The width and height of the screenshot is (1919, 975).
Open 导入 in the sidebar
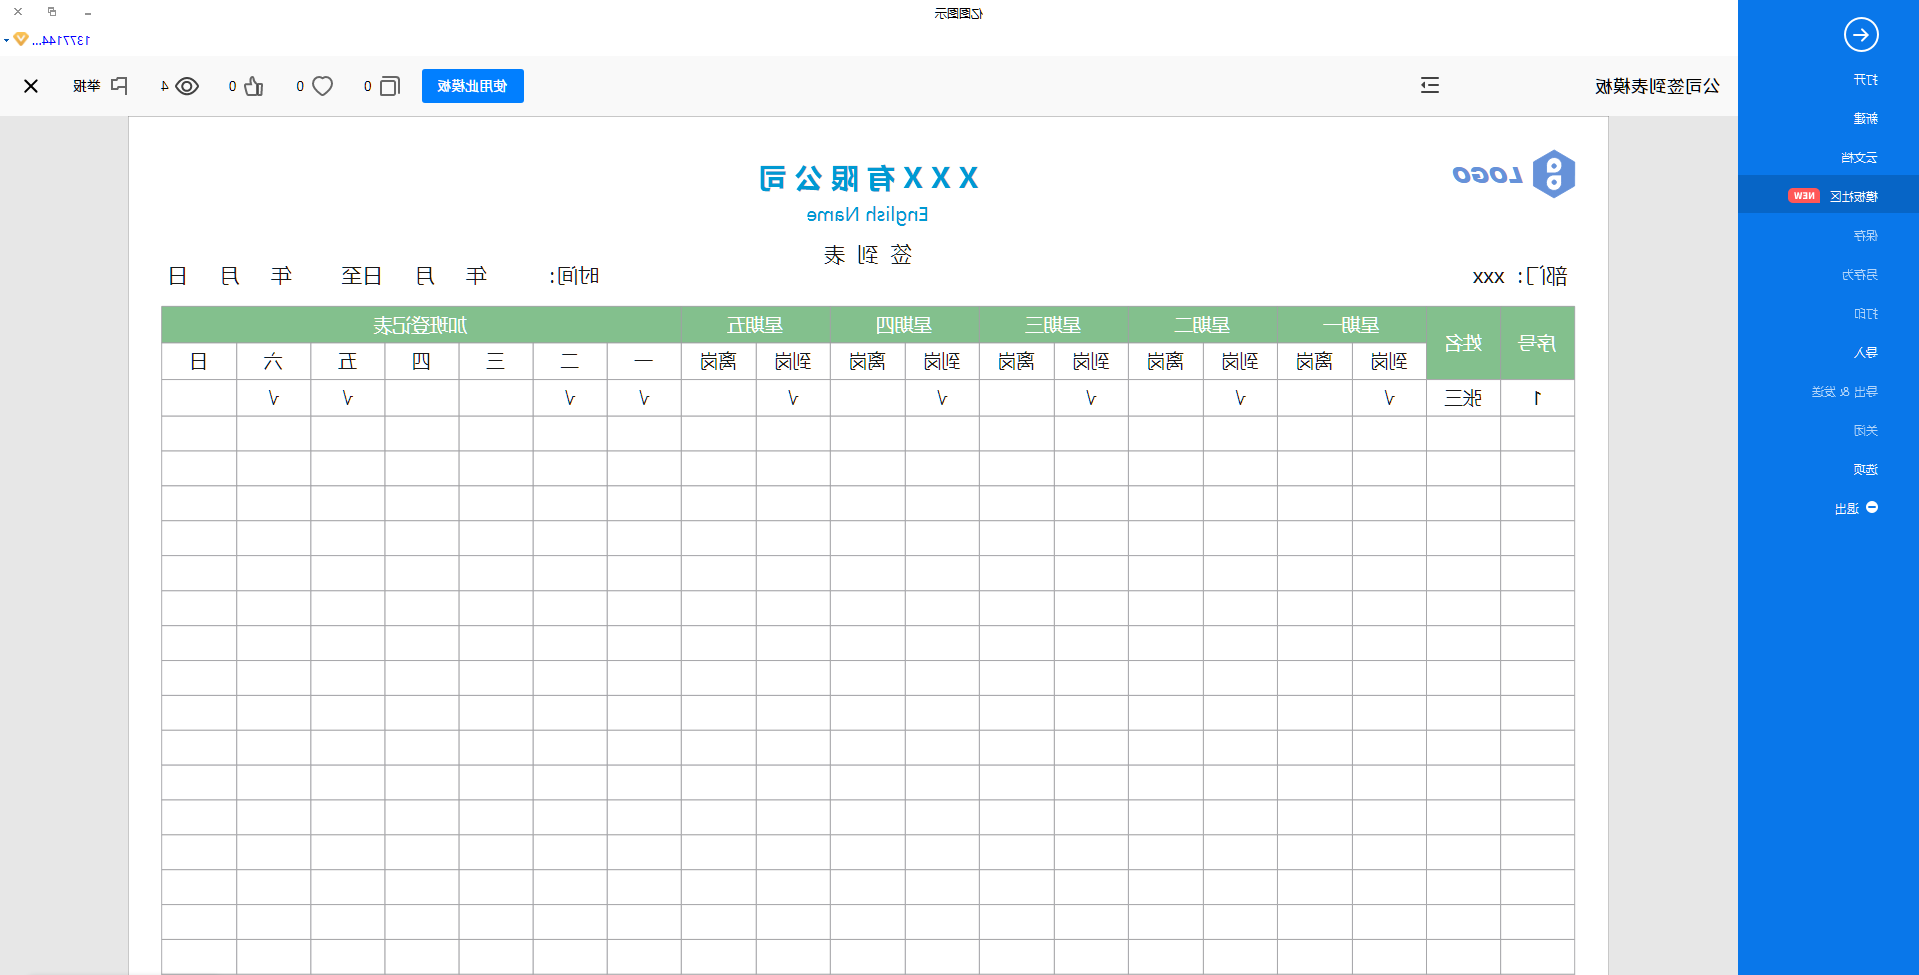(1866, 353)
